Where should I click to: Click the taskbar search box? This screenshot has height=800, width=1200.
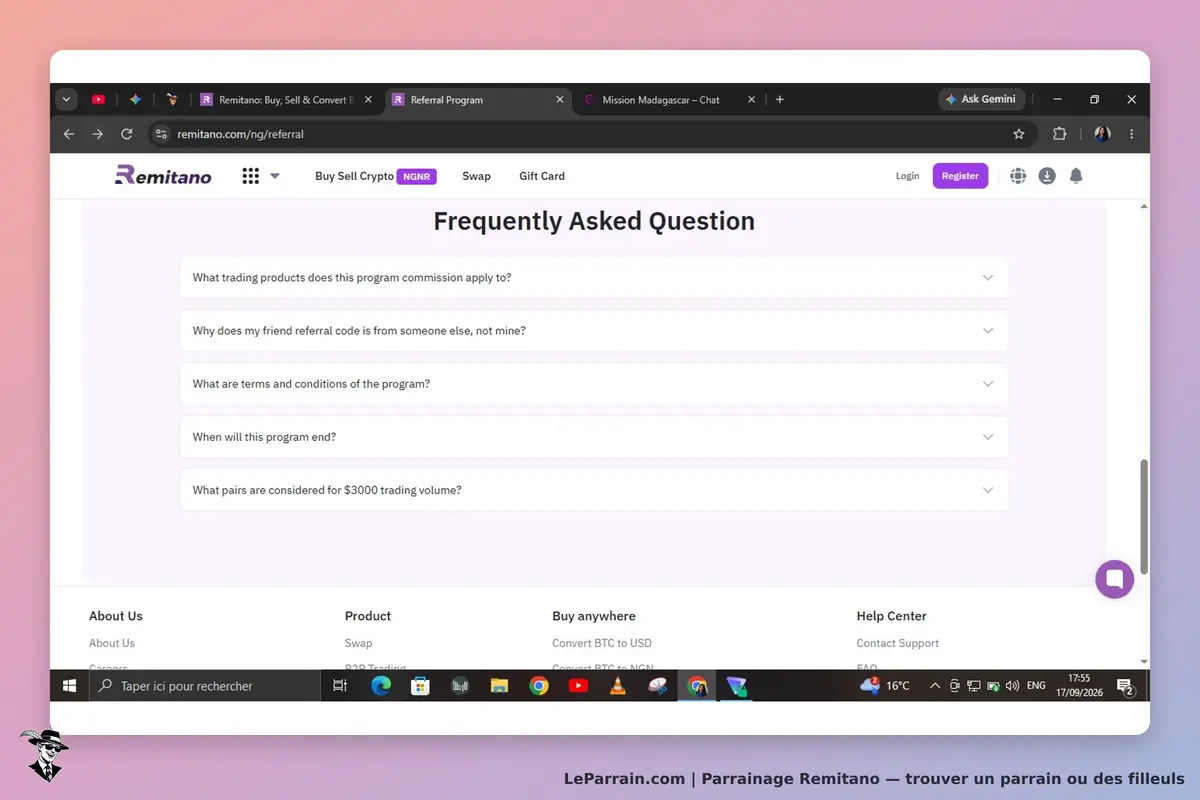tap(205, 686)
